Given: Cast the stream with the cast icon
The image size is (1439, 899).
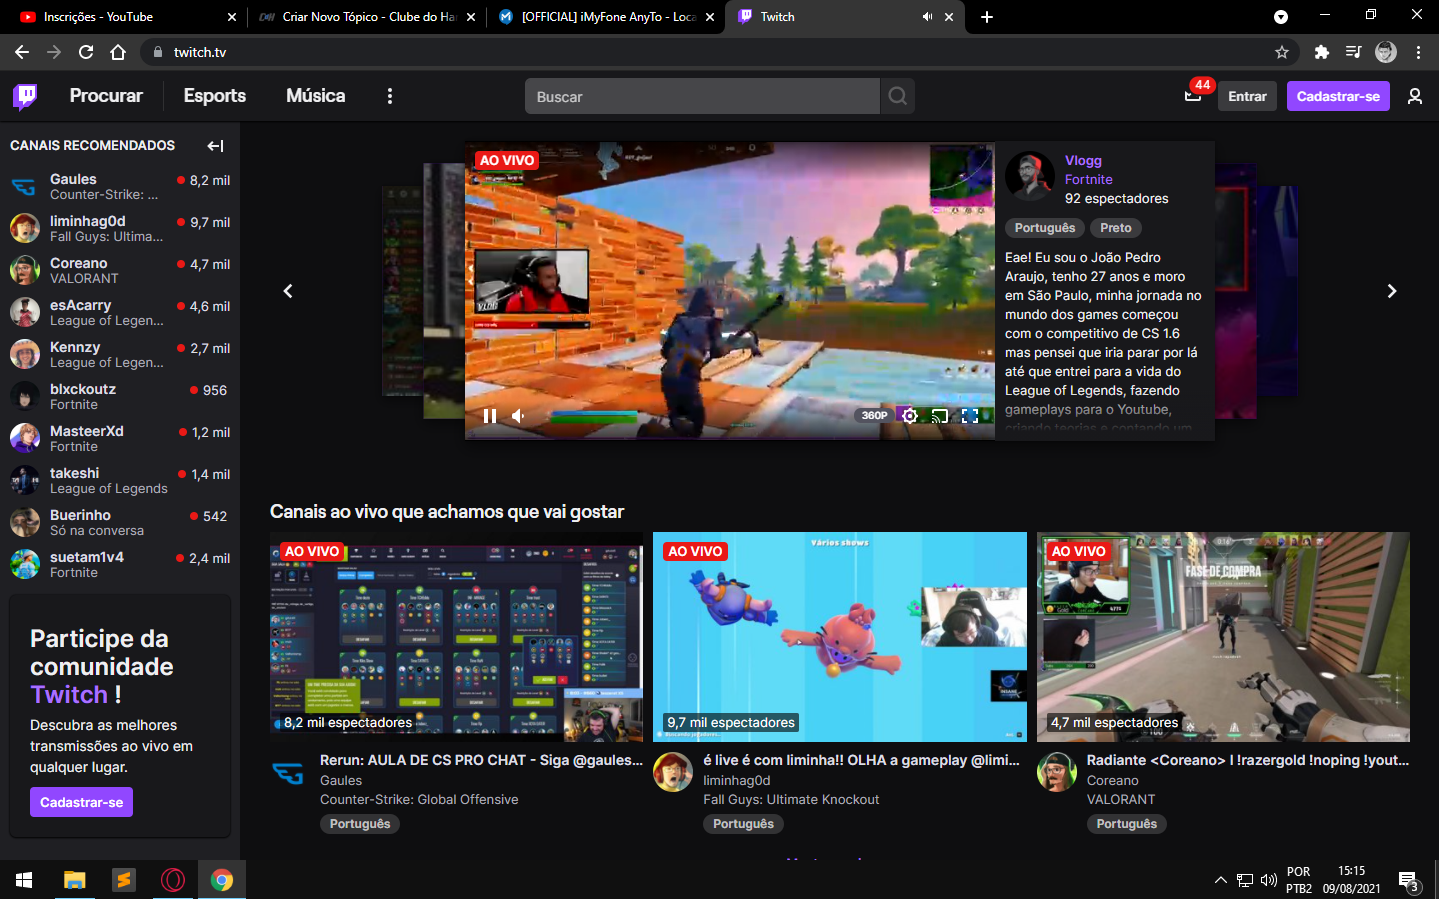Looking at the screenshot, I should 940,416.
